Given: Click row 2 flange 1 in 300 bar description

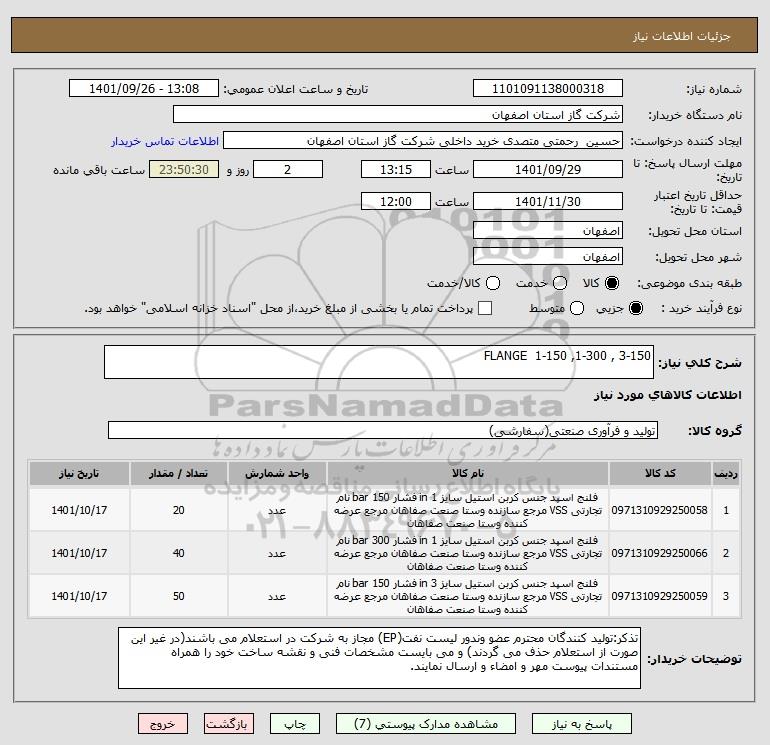Looking at the screenshot, I should coord(468,553).
